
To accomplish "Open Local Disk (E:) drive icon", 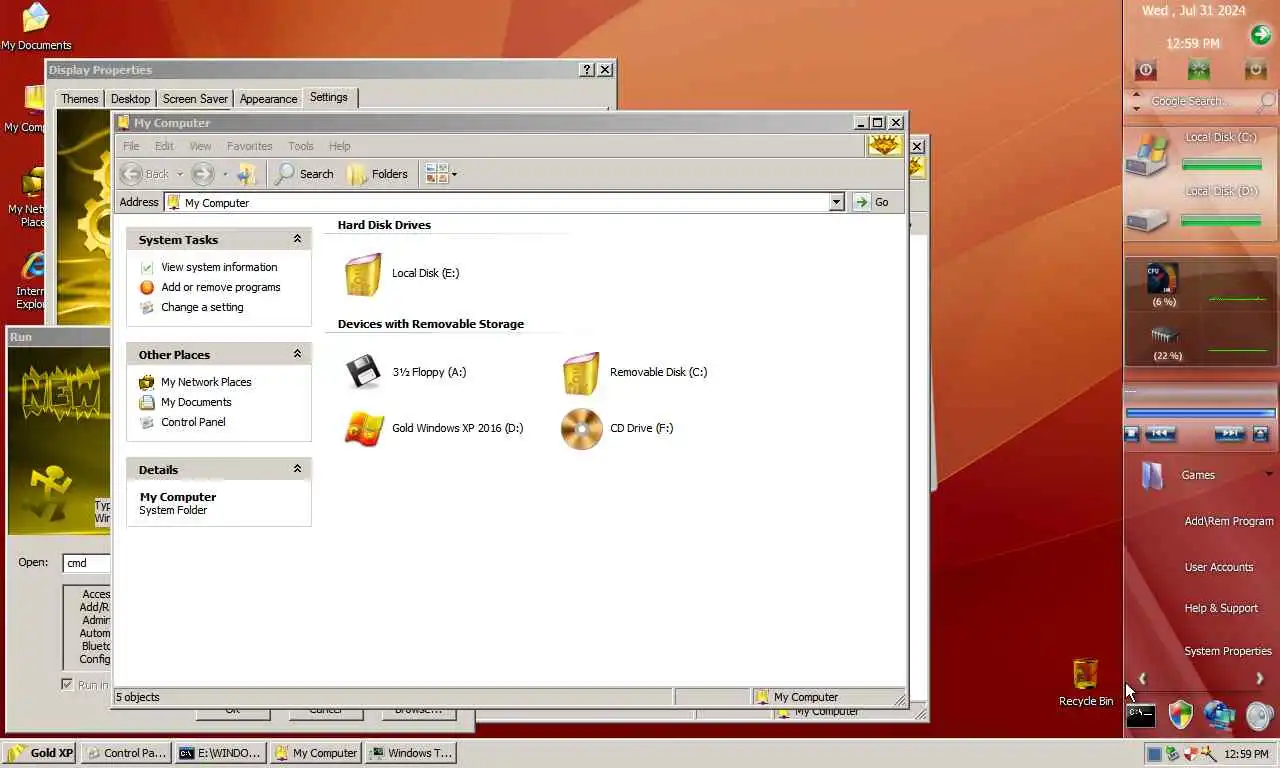I will click(362, 274).
